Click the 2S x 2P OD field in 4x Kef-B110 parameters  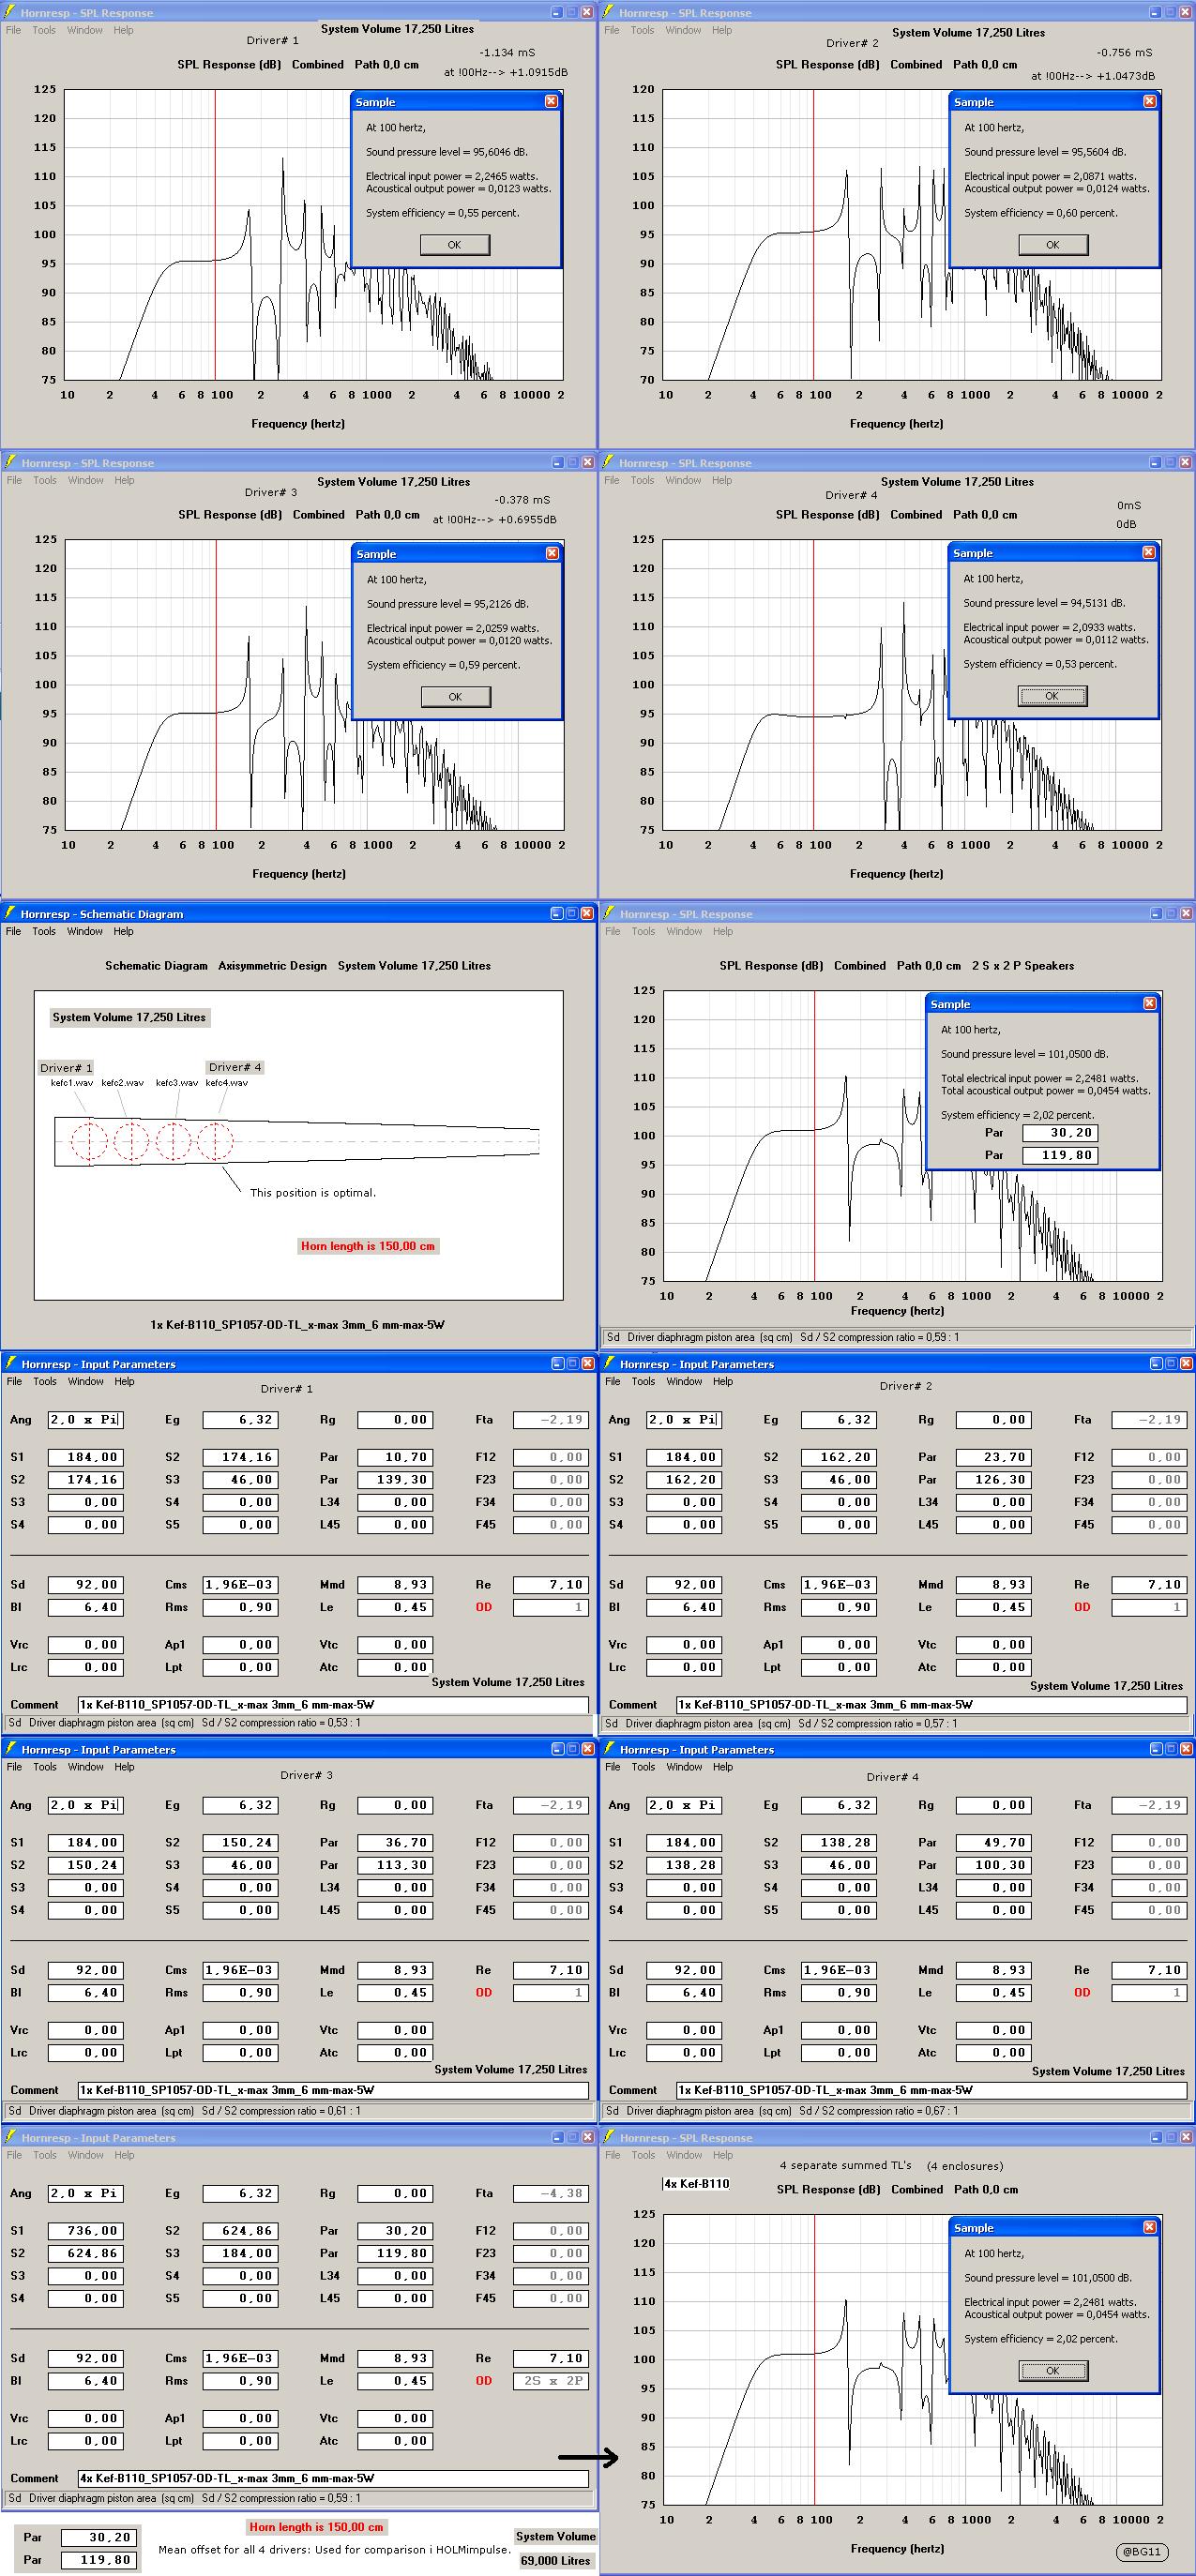click(550, 2380)
